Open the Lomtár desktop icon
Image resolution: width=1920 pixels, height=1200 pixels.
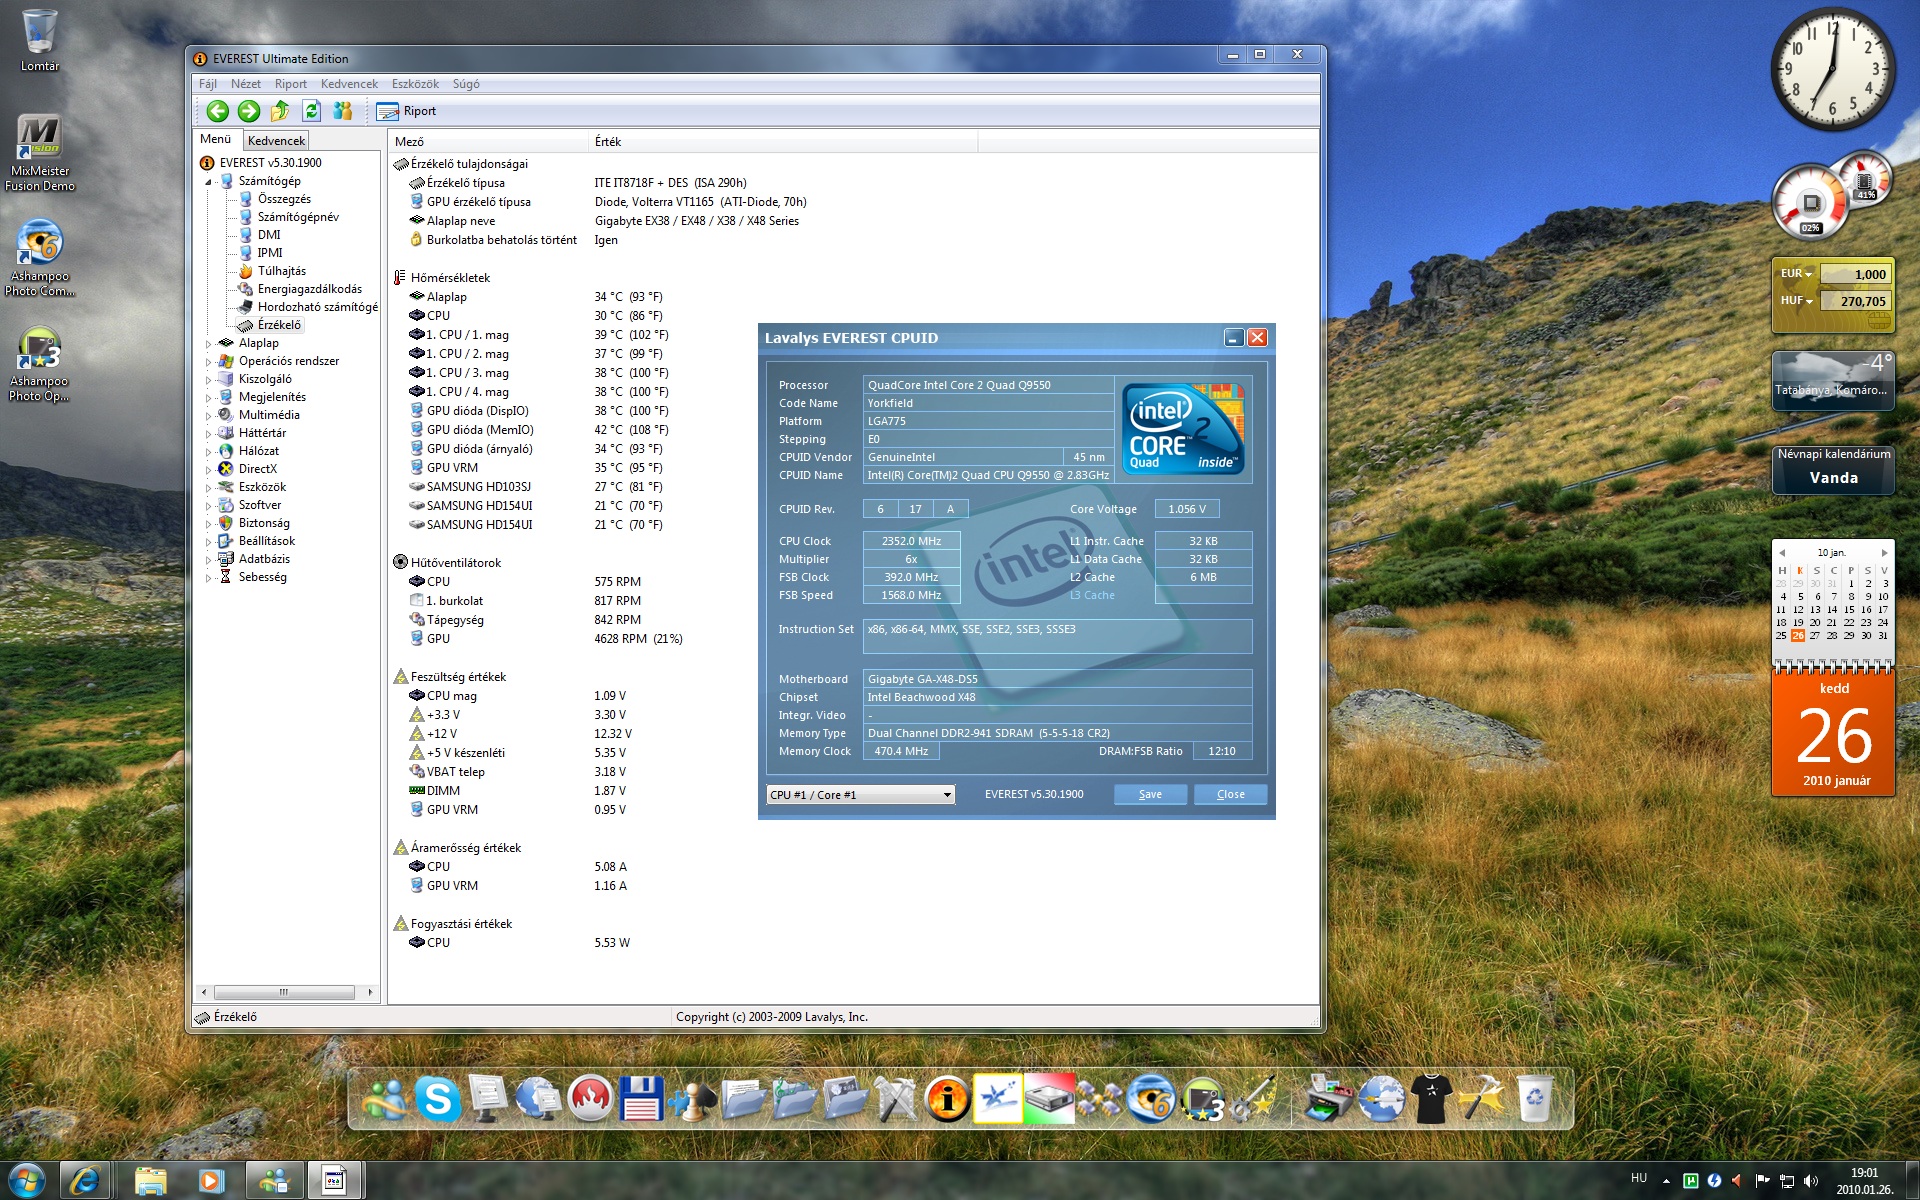tap(40, 41)
